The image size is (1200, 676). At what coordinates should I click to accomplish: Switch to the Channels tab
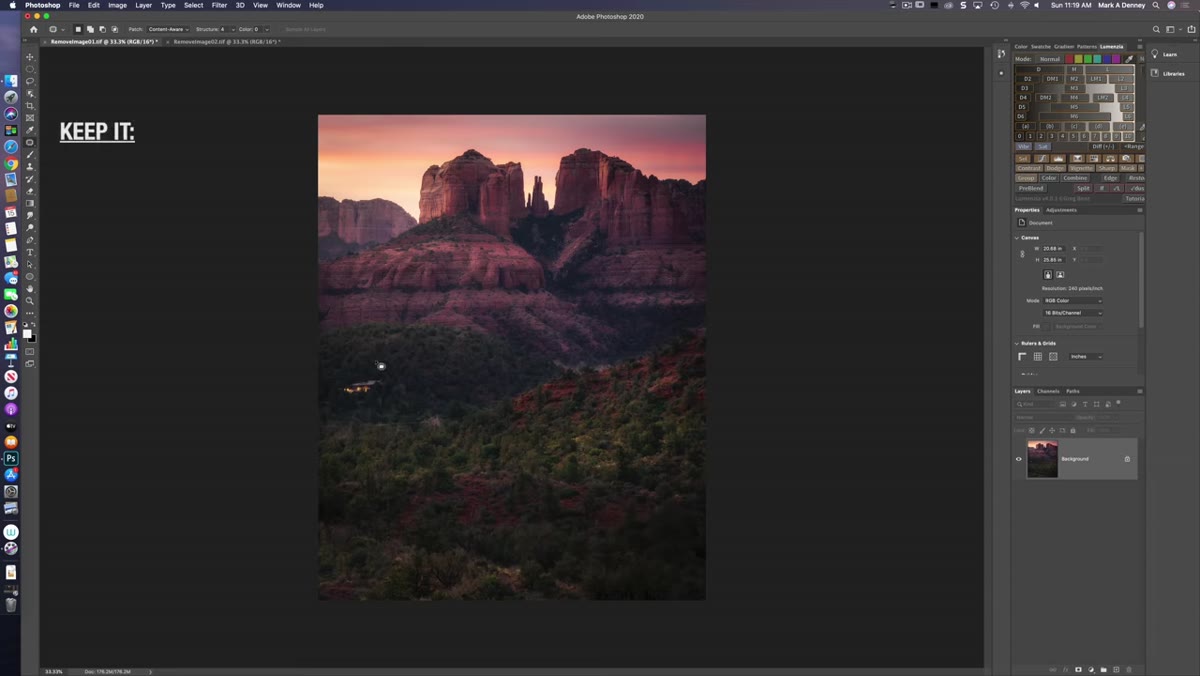click(x=1048, y=391)
